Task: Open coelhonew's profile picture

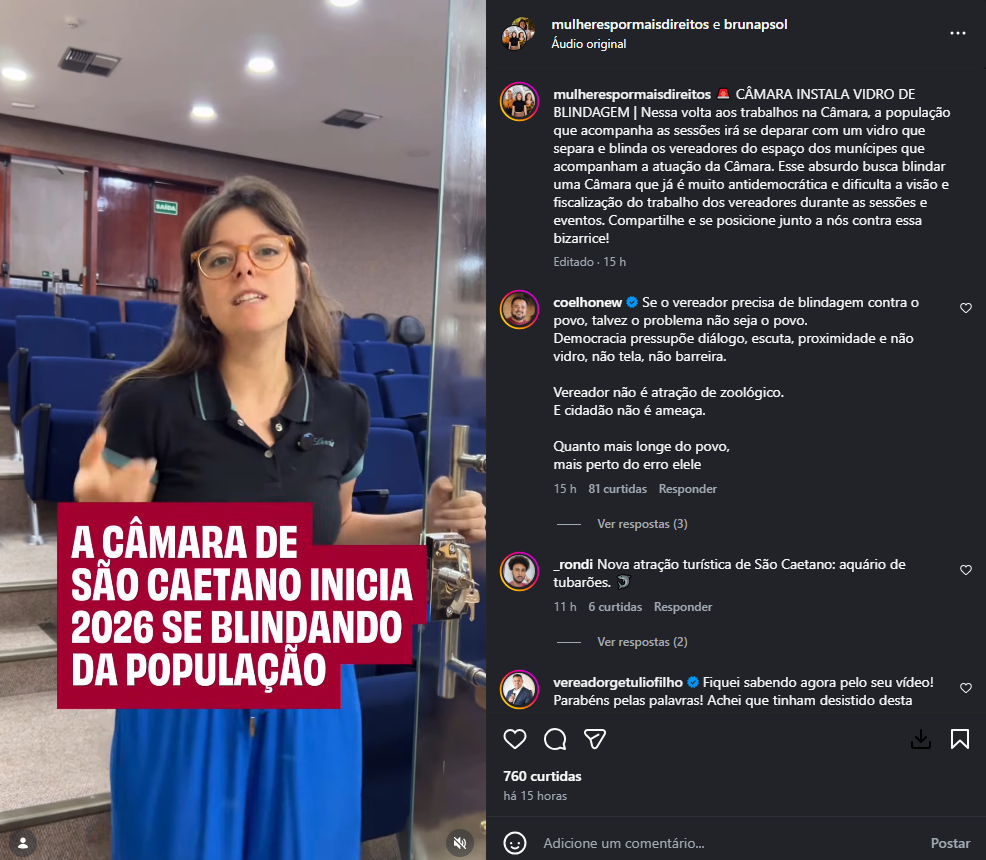Action: pos(519,309)
